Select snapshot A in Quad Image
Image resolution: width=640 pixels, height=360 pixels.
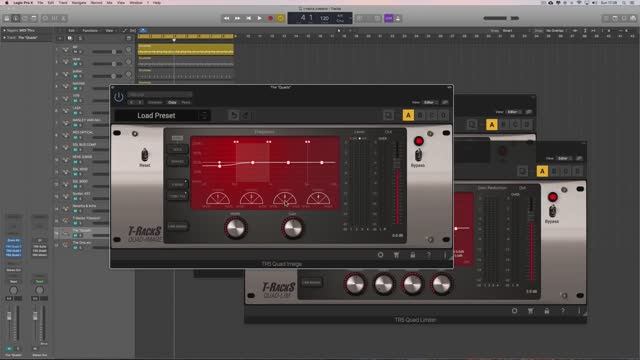click(x=408, y=116)
